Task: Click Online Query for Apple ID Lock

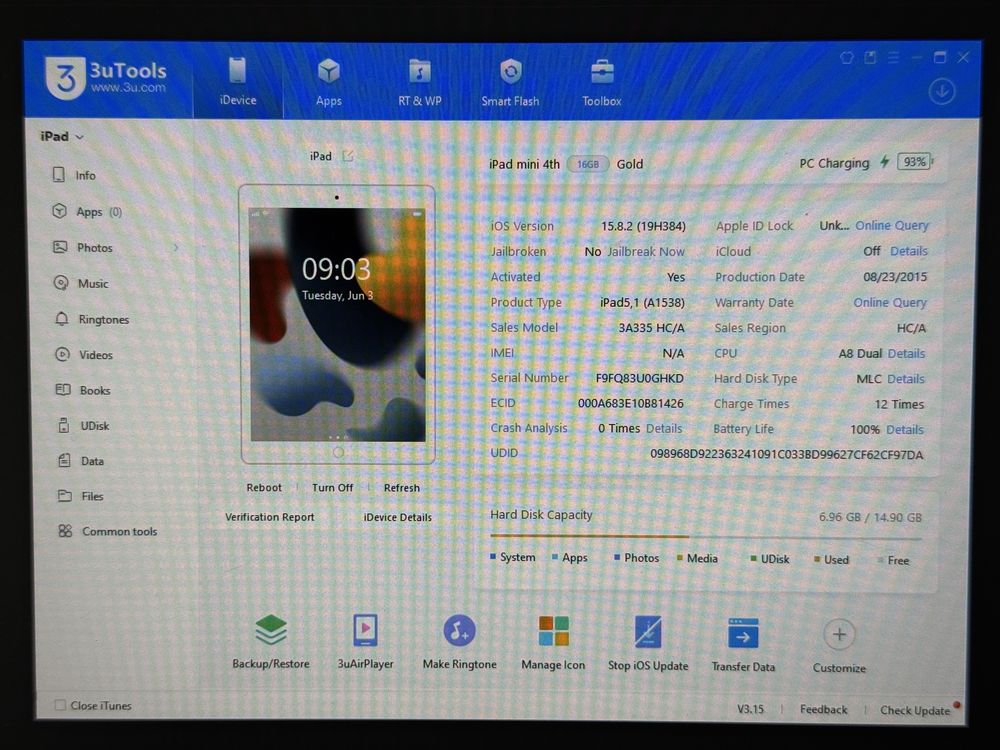Action: [x=892, y=225]
